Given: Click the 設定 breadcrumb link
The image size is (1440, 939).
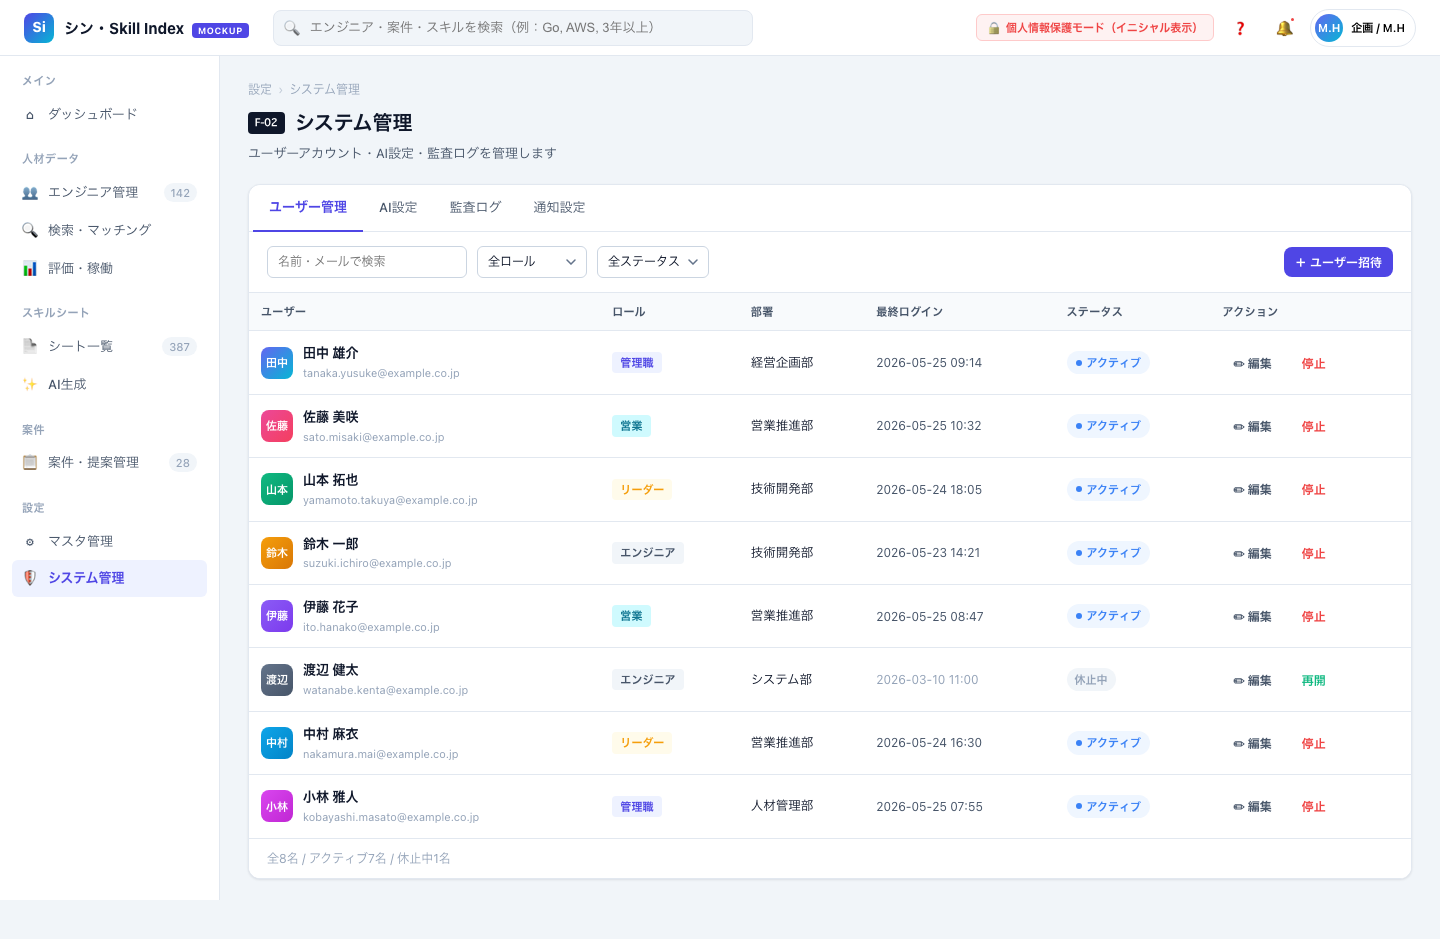Looking at the screenshot, I should 260,90.
